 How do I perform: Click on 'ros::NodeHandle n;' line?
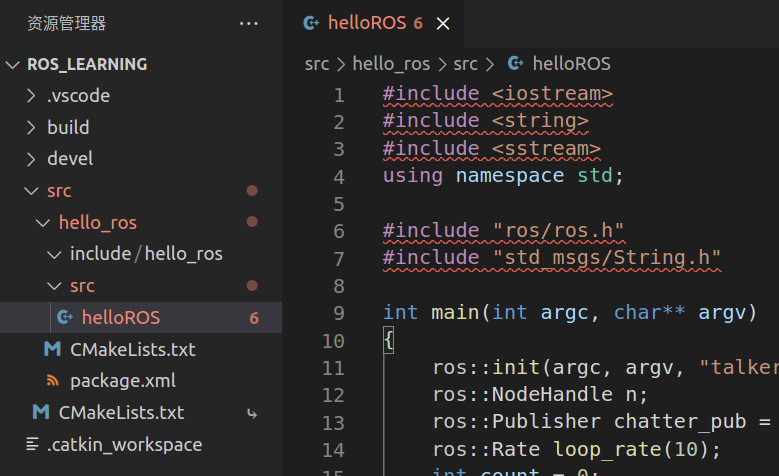coord(540,395)
